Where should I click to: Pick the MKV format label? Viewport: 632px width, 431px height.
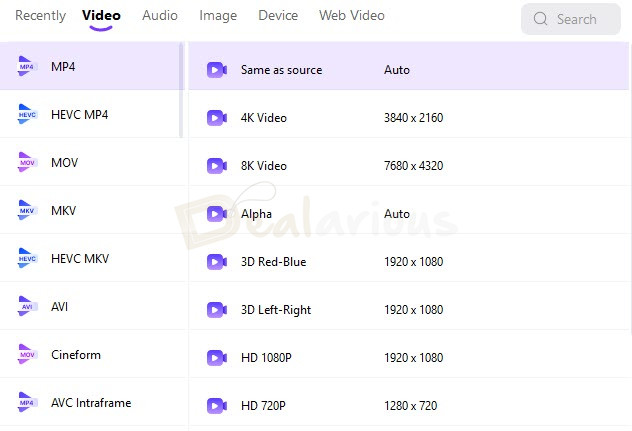63,210
